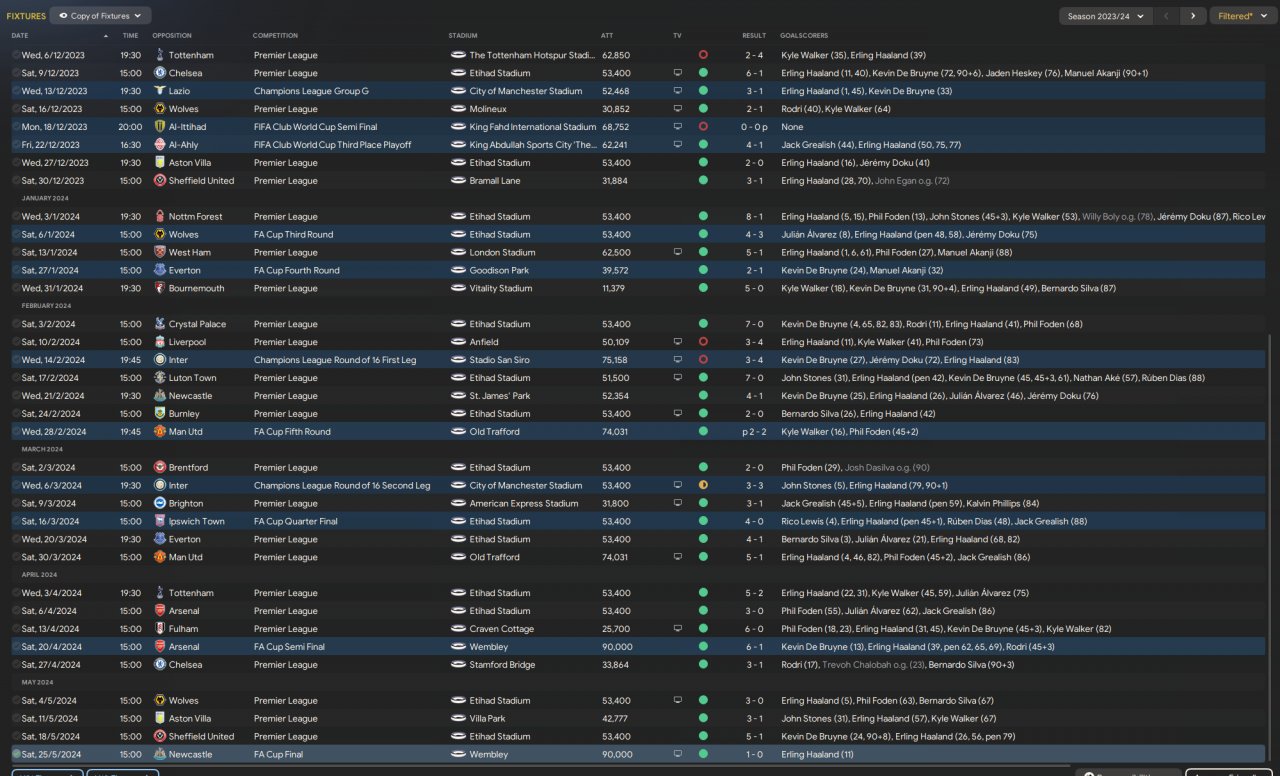
Task: Click Fulham's club badge
Action: click(x=160, y=629)
